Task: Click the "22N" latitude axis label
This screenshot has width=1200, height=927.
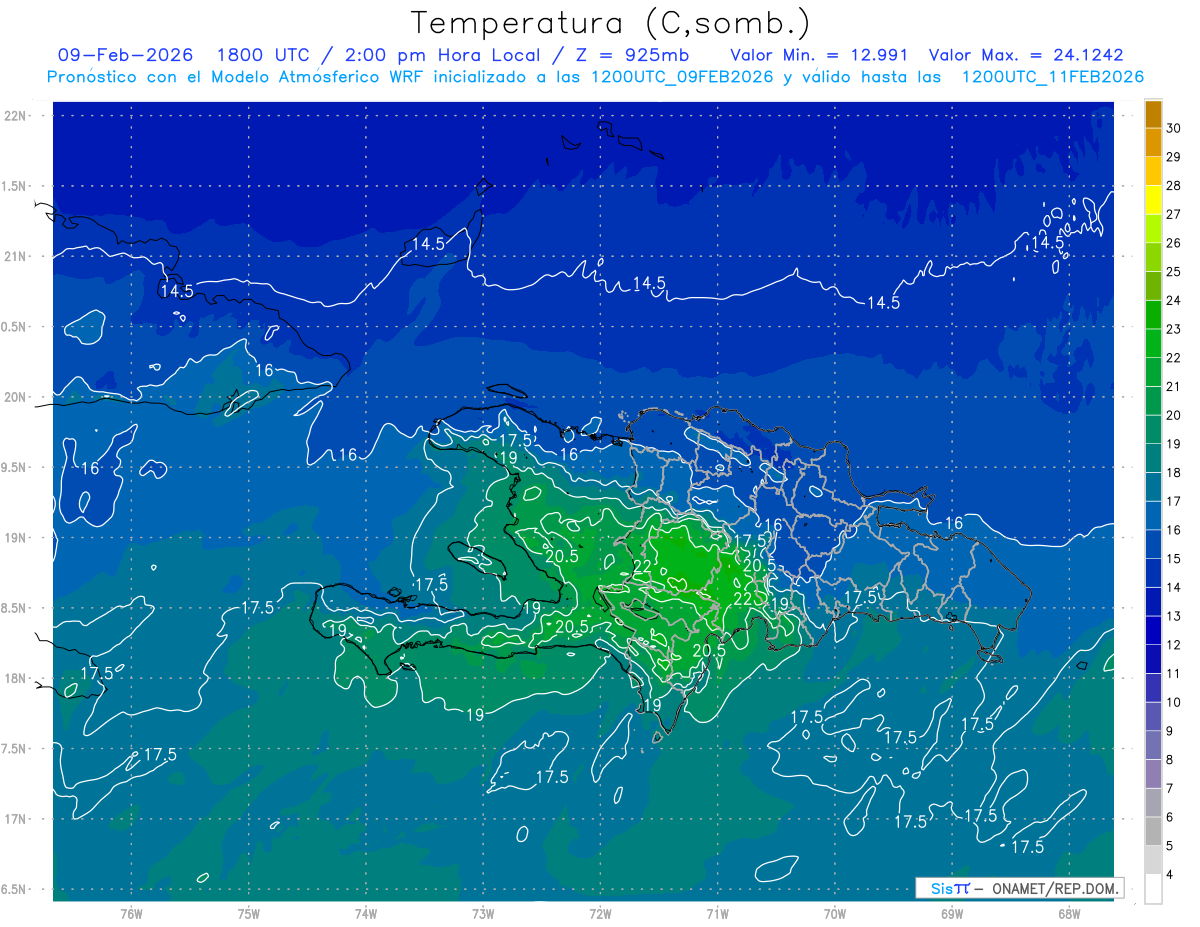Action: (16, 115)
